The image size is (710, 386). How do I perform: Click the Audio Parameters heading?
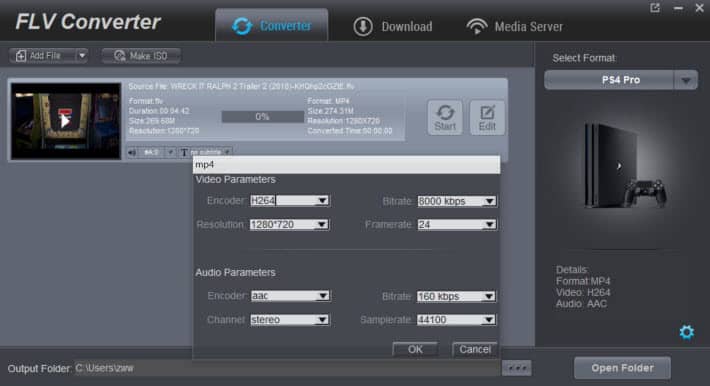pos(235,272)
